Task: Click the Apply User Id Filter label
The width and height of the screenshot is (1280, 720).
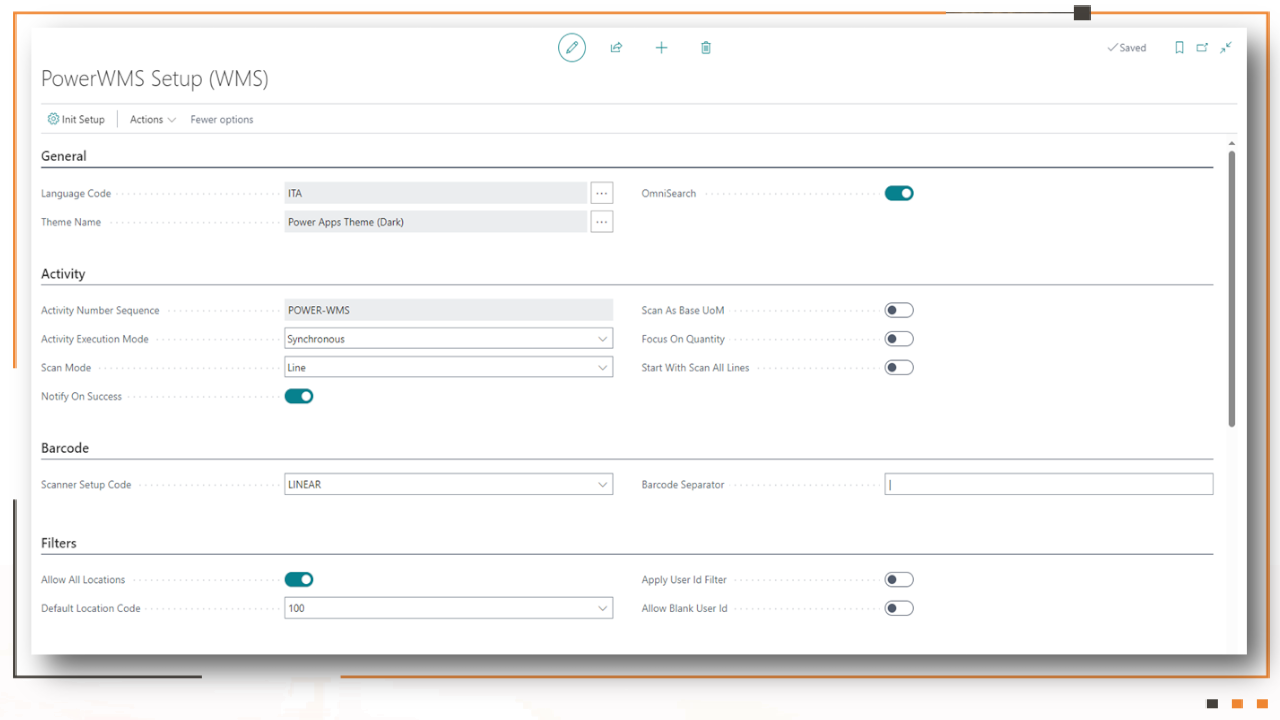Action: (x=684, y=579)
